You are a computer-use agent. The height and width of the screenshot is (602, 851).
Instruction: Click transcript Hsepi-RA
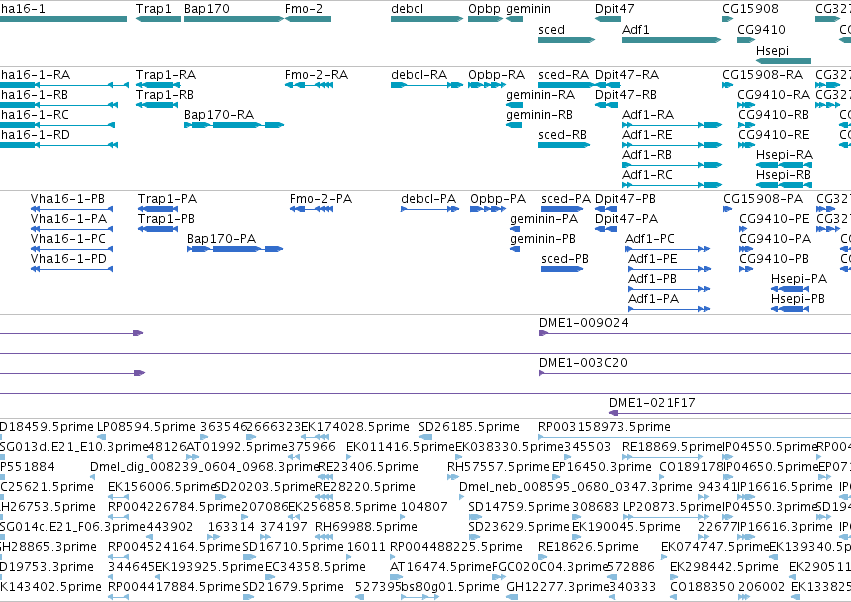coord(784,165)
